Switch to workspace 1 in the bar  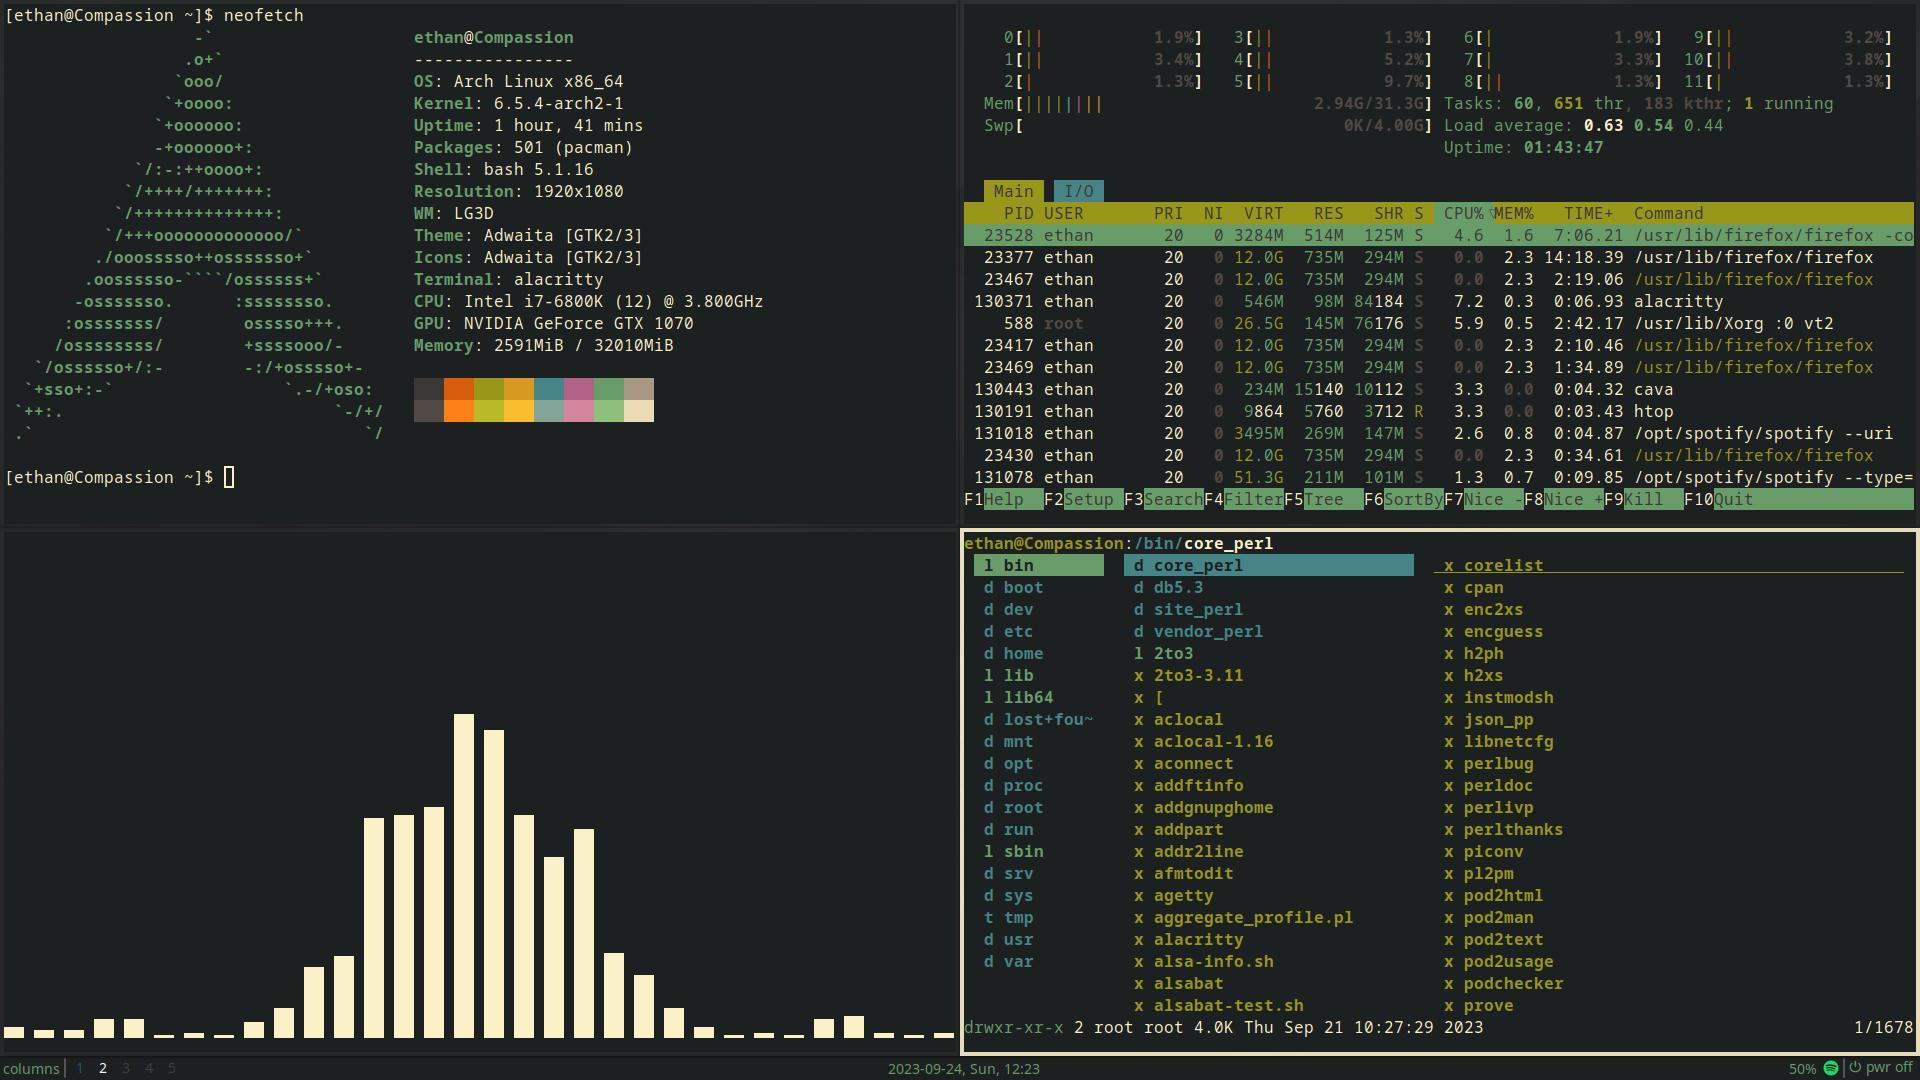80,1068
